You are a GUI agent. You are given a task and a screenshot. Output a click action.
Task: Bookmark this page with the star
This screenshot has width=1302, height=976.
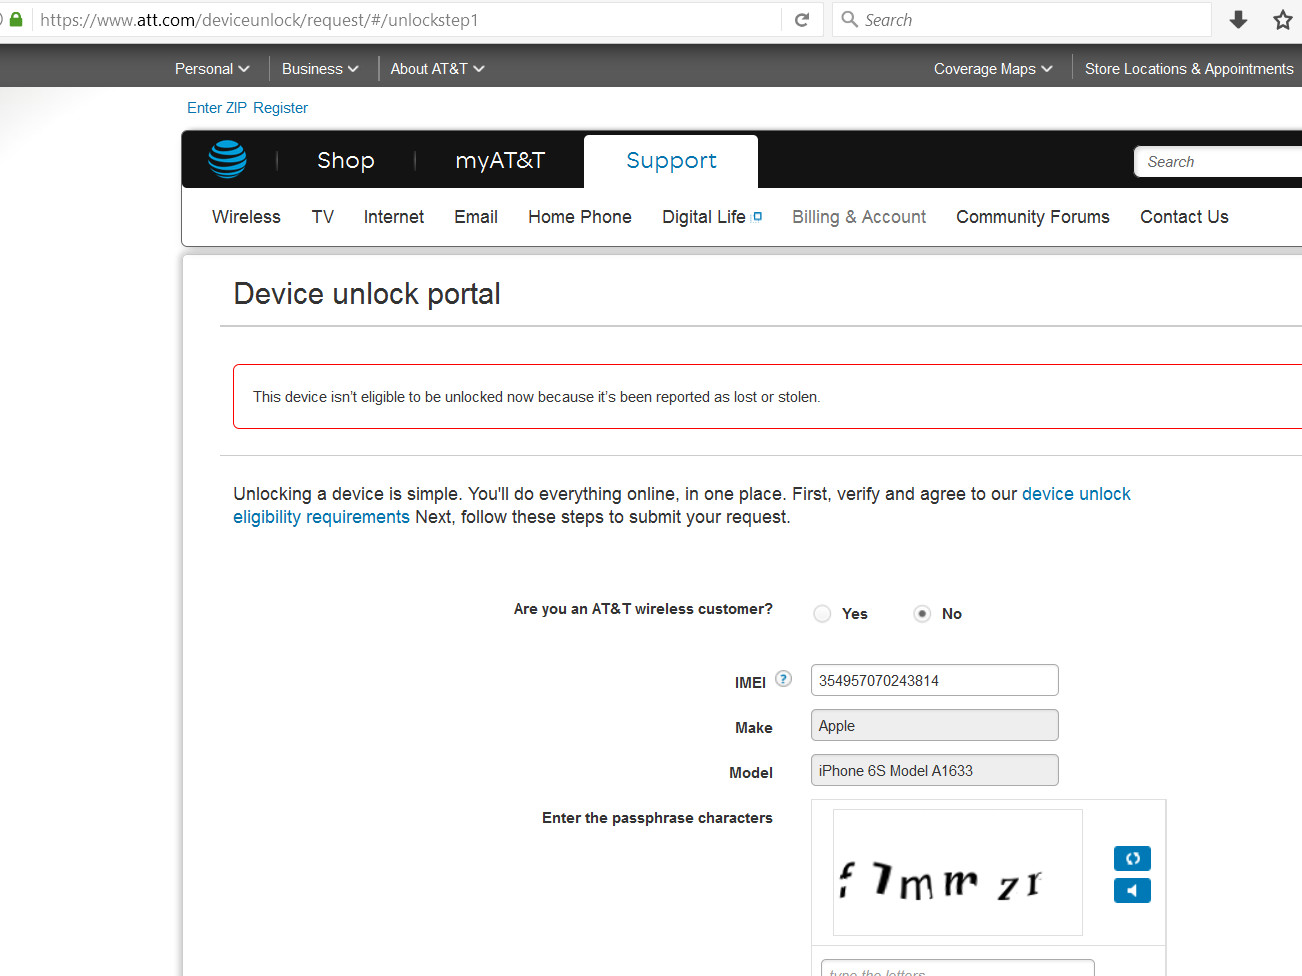(1282, 20)
